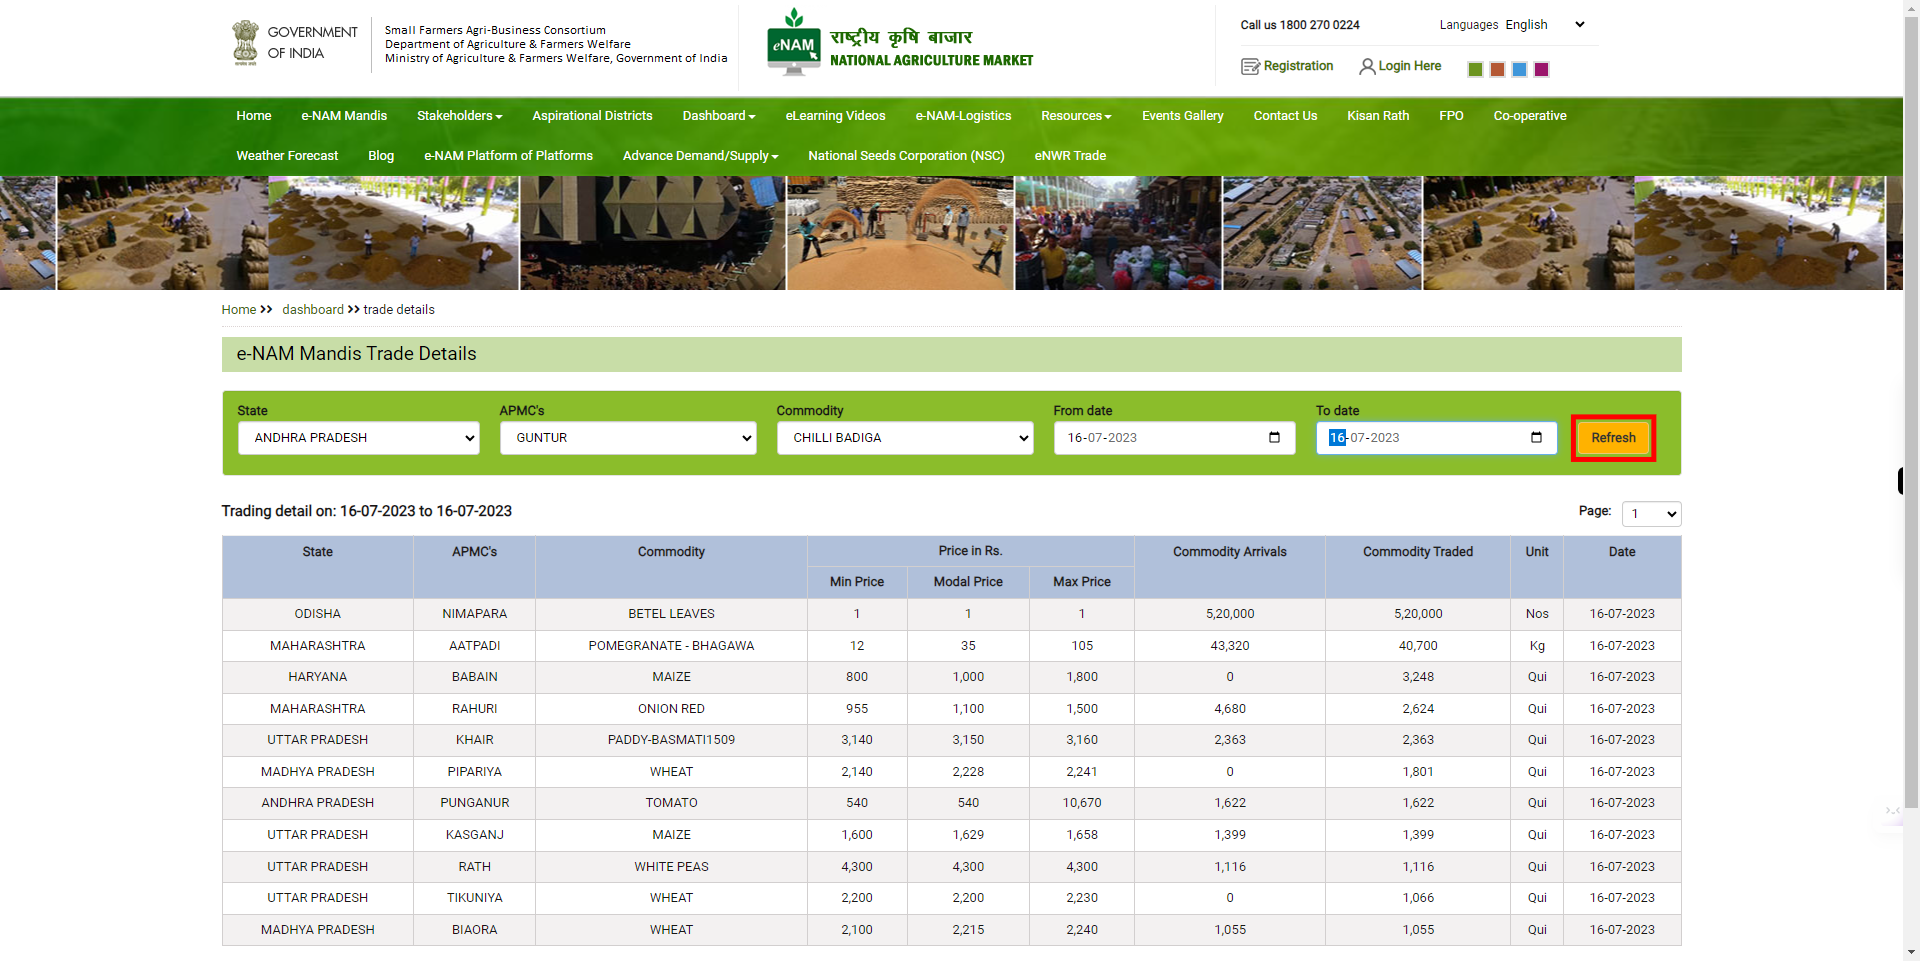Open the Commodity dropdown showing Chilli Badiga
Viewport: 1920px width, 961px height.
(905, 438)
